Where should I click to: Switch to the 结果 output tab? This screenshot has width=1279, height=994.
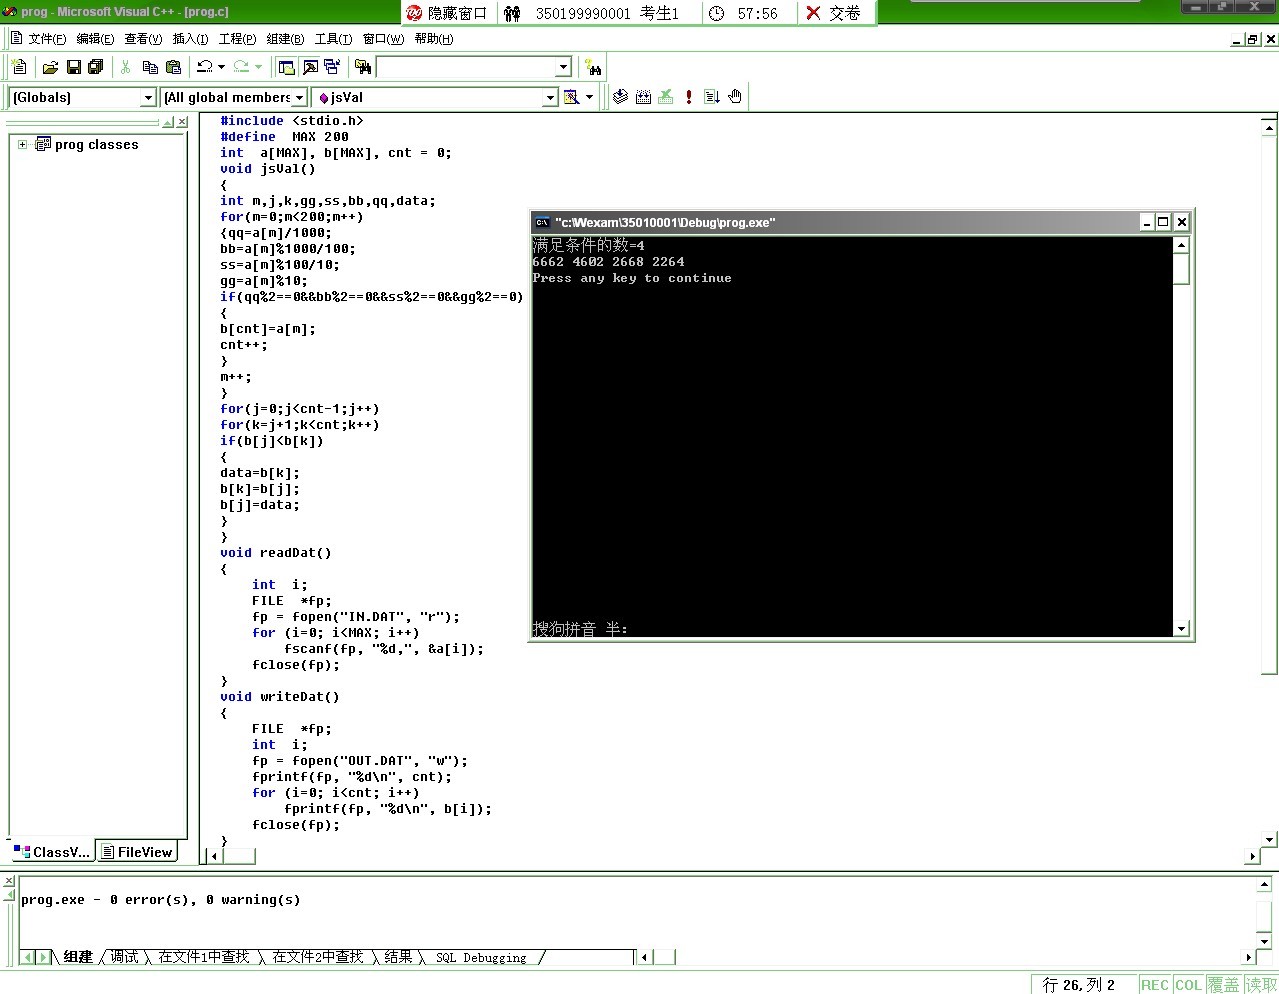398,957
